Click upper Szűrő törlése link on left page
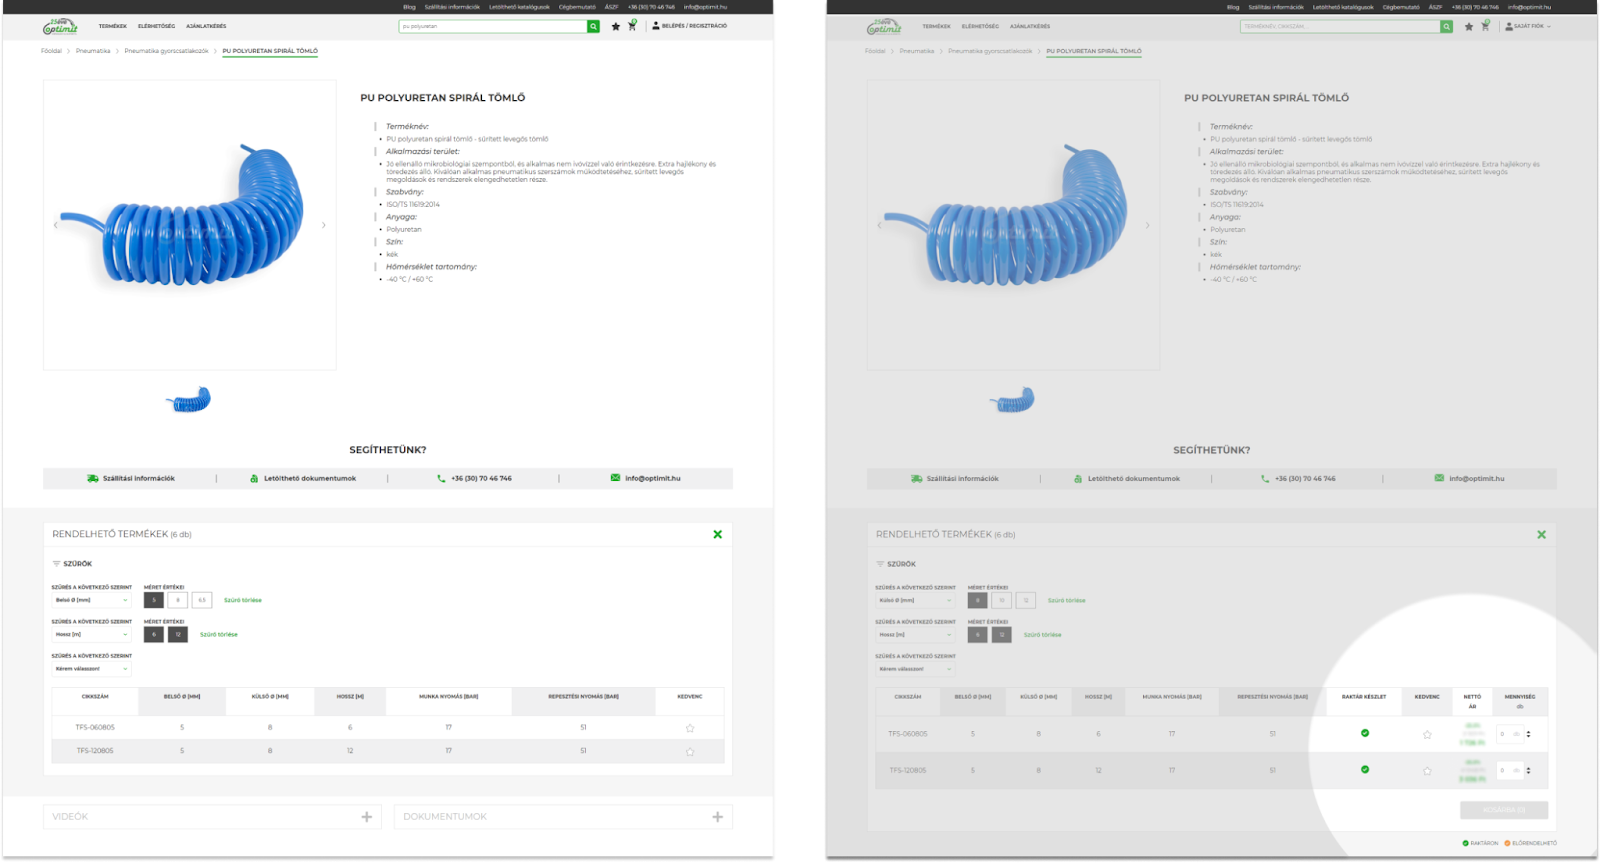Viewport: 1600px width, 863px height. click(243, 600)
